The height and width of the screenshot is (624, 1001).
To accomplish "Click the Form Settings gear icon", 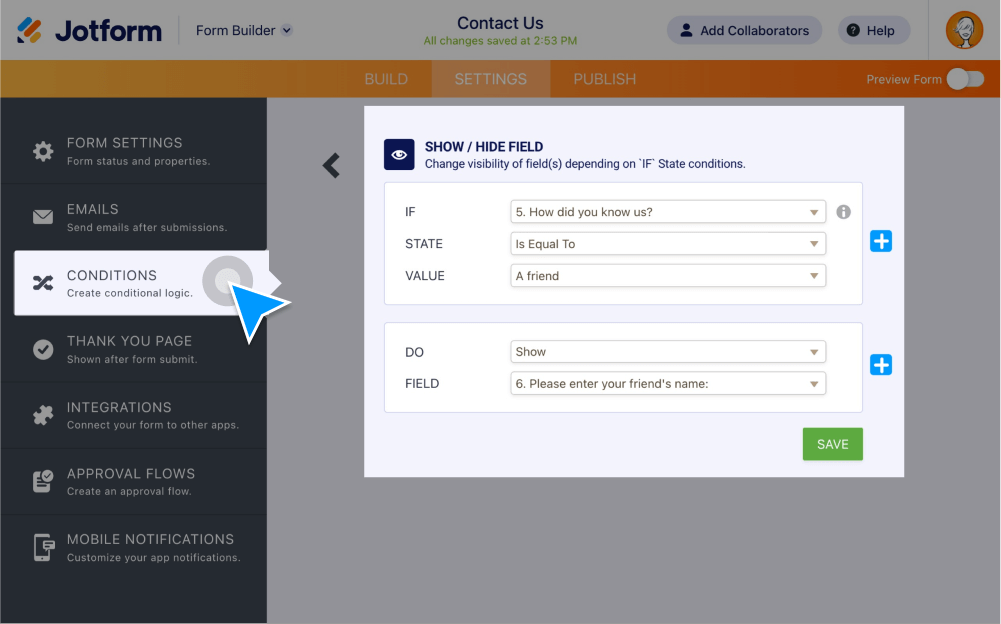I will (42, 148).
